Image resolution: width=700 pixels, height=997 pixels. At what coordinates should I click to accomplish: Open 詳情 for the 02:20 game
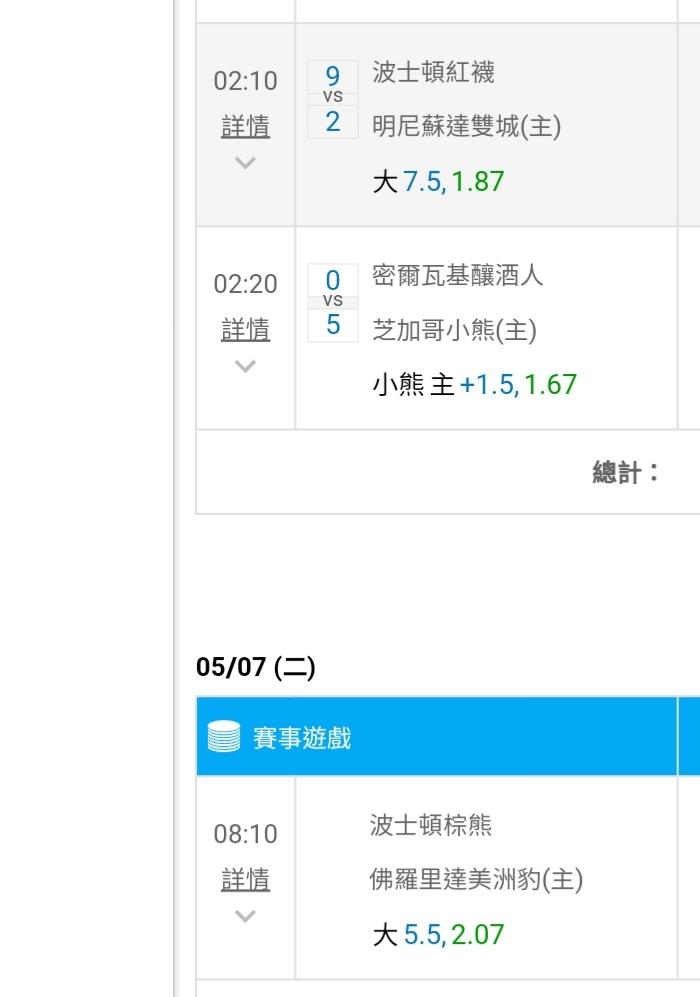tap(245, 329)
